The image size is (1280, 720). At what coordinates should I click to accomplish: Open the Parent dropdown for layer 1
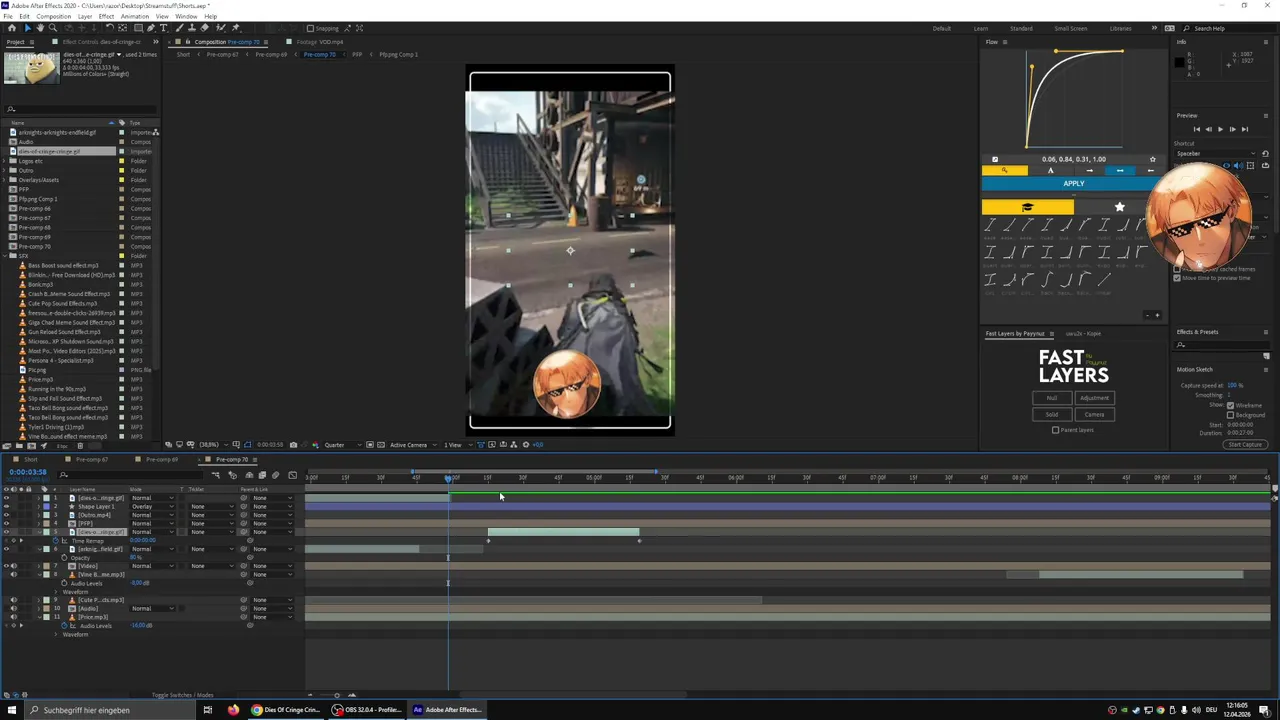272,498
